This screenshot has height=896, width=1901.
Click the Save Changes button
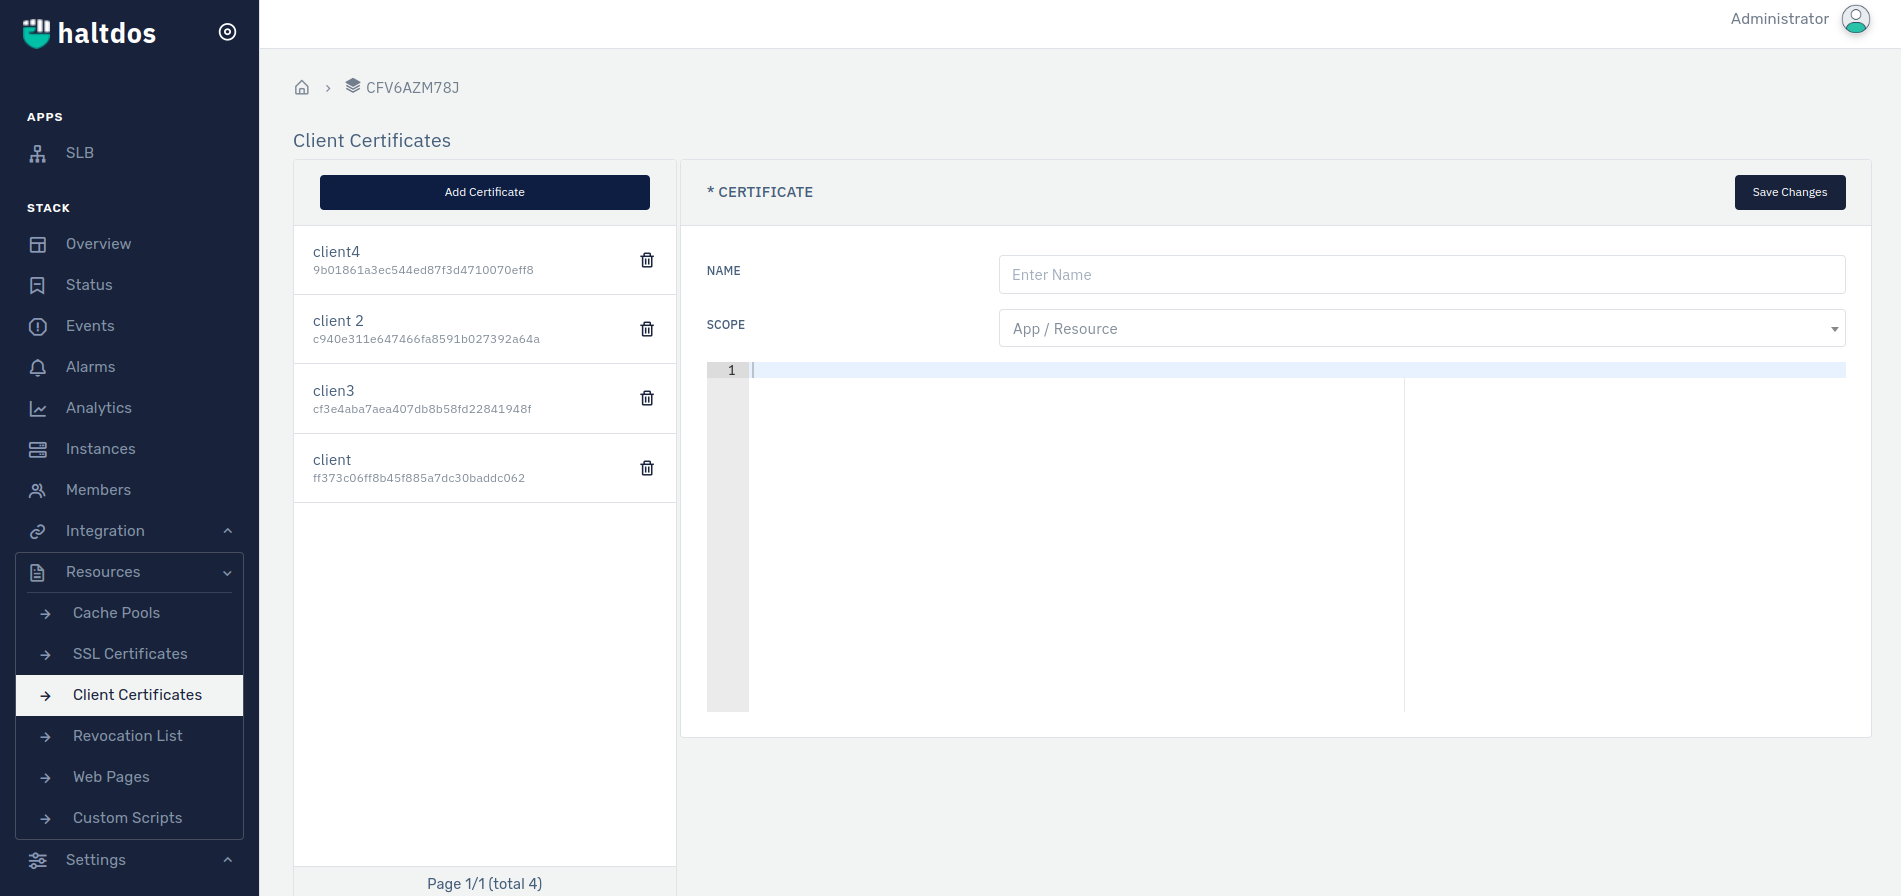coord(1790,192)
